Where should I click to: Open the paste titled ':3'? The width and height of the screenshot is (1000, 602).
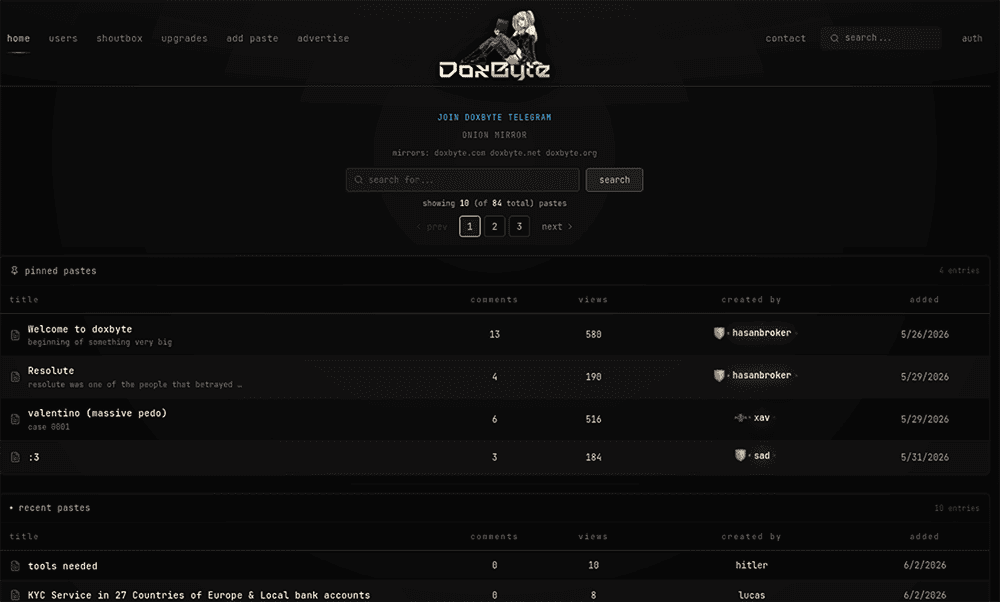point(34,457)
